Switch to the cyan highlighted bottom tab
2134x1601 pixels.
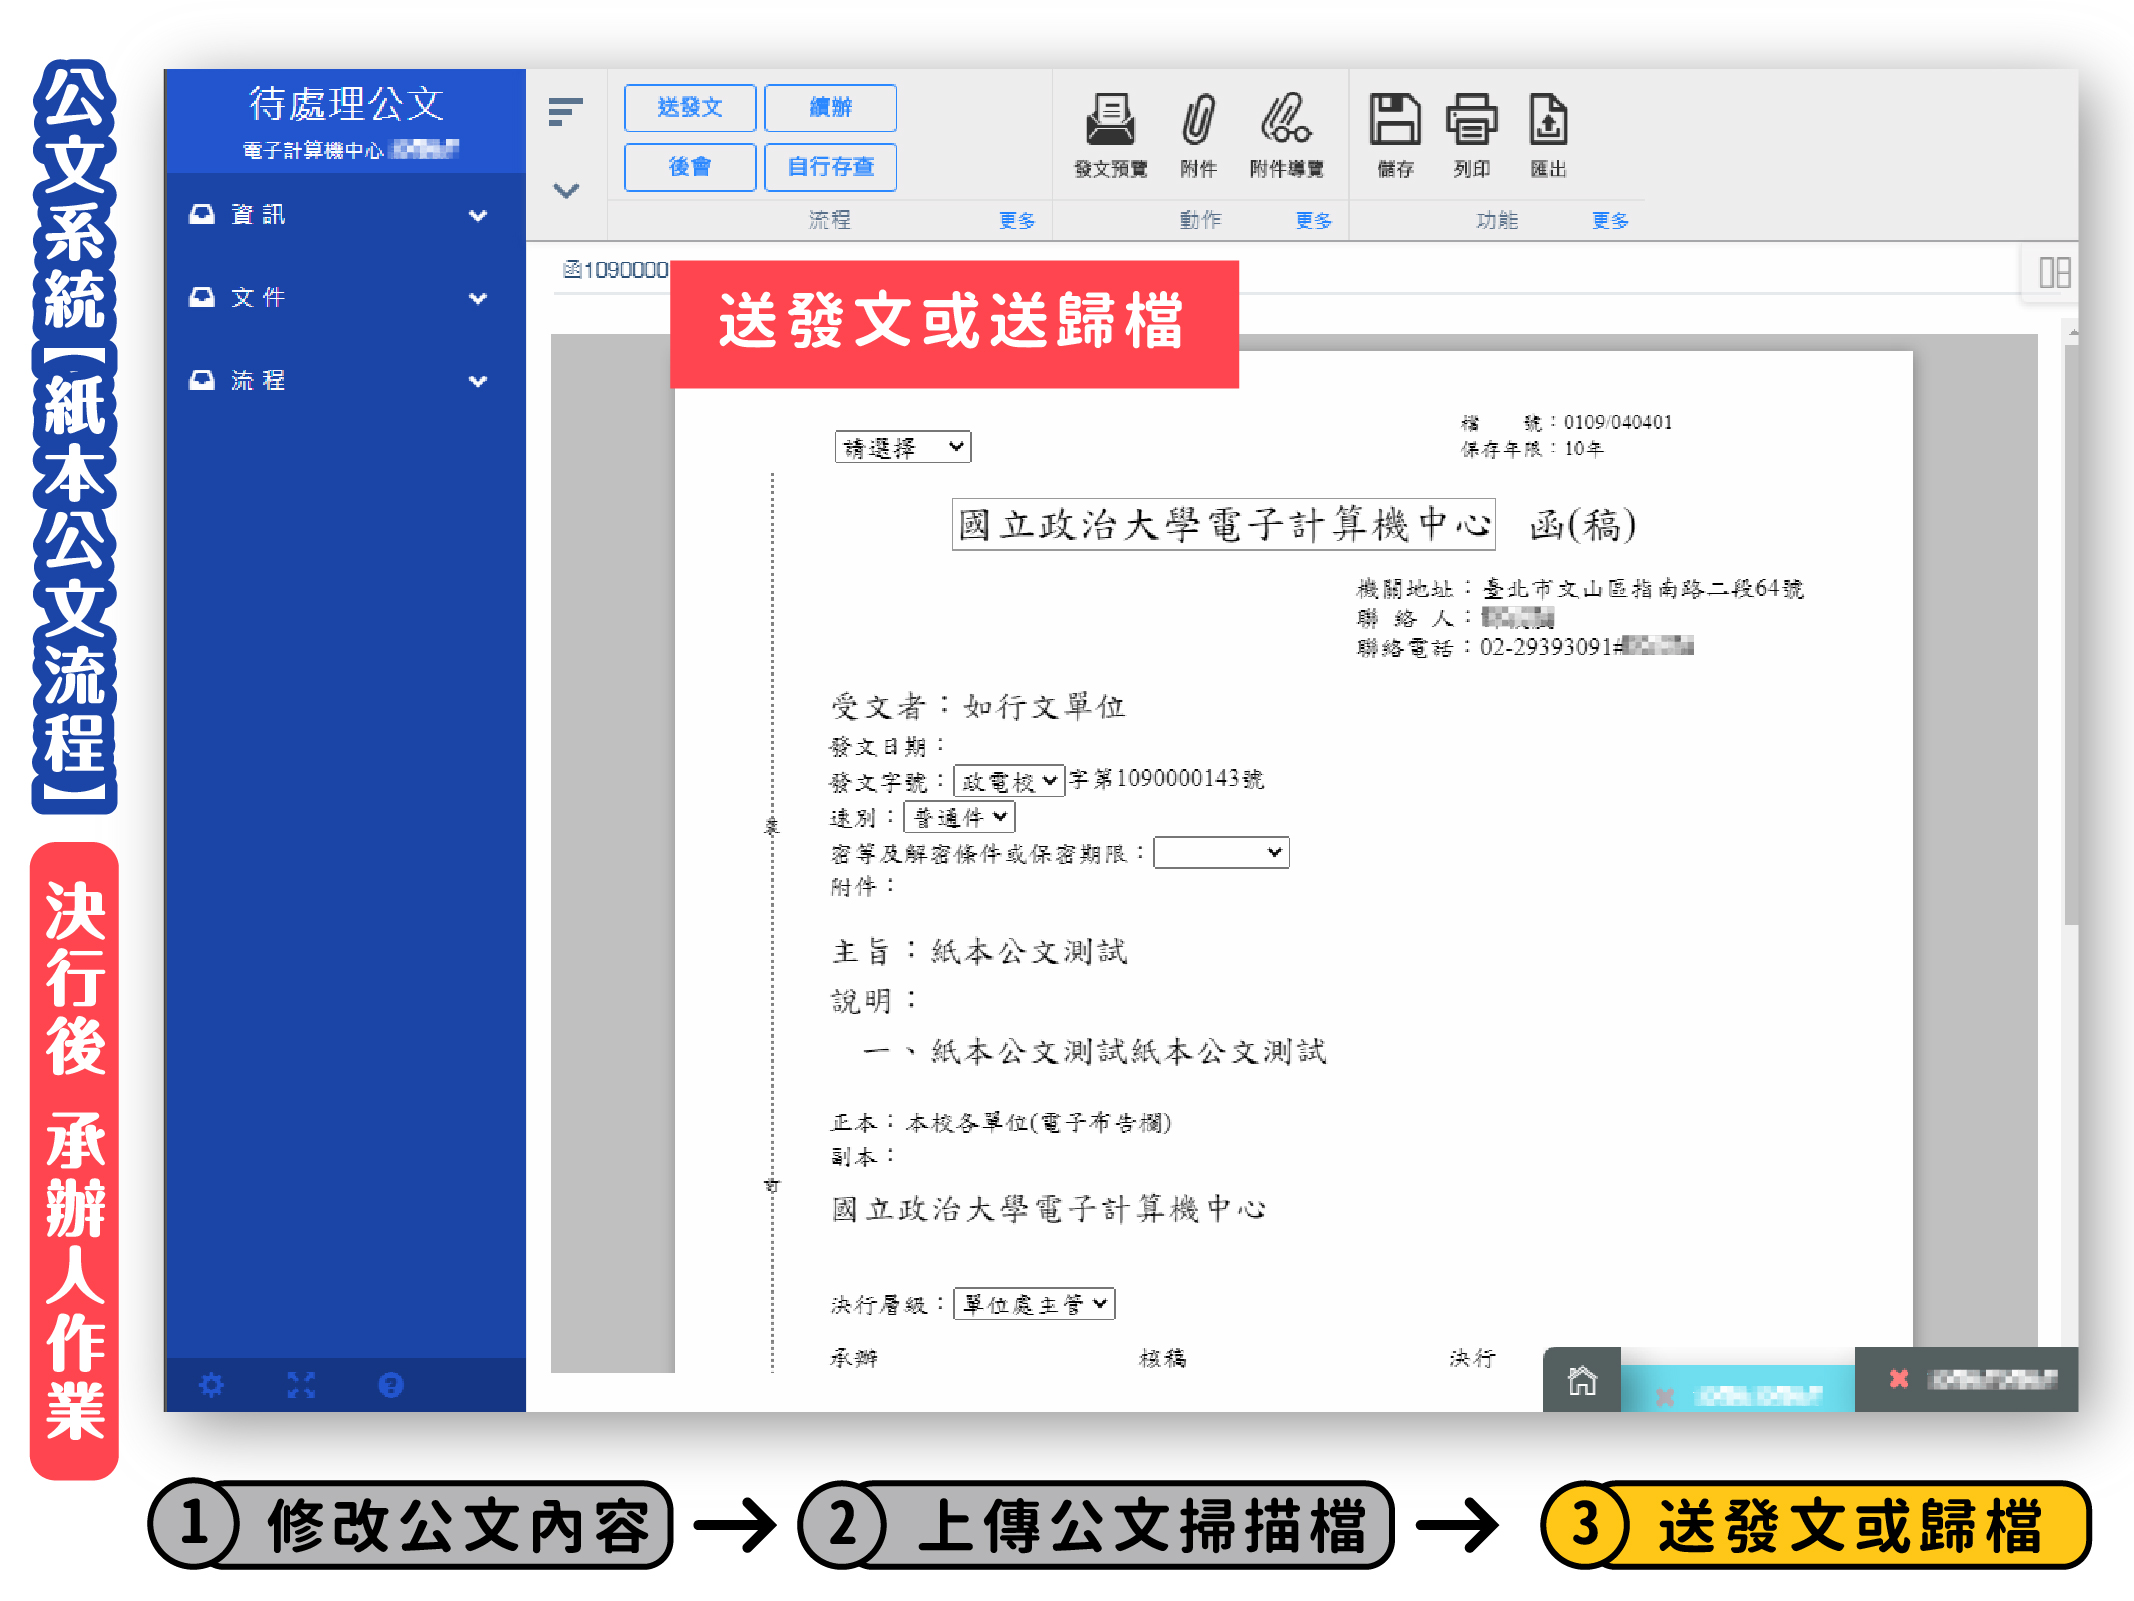1737,1390
